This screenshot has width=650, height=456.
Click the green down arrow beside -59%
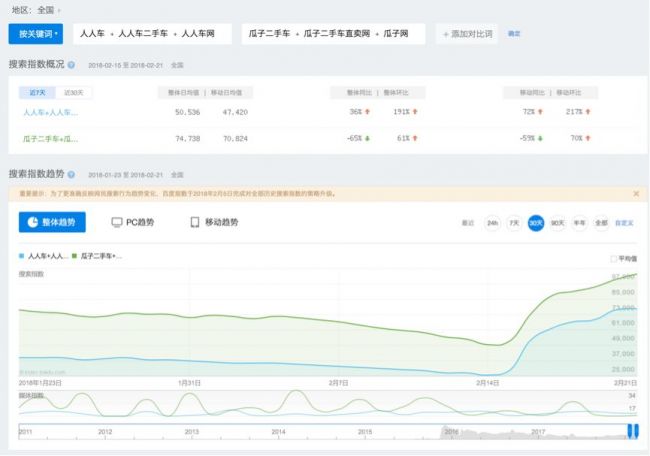[540, 138]
